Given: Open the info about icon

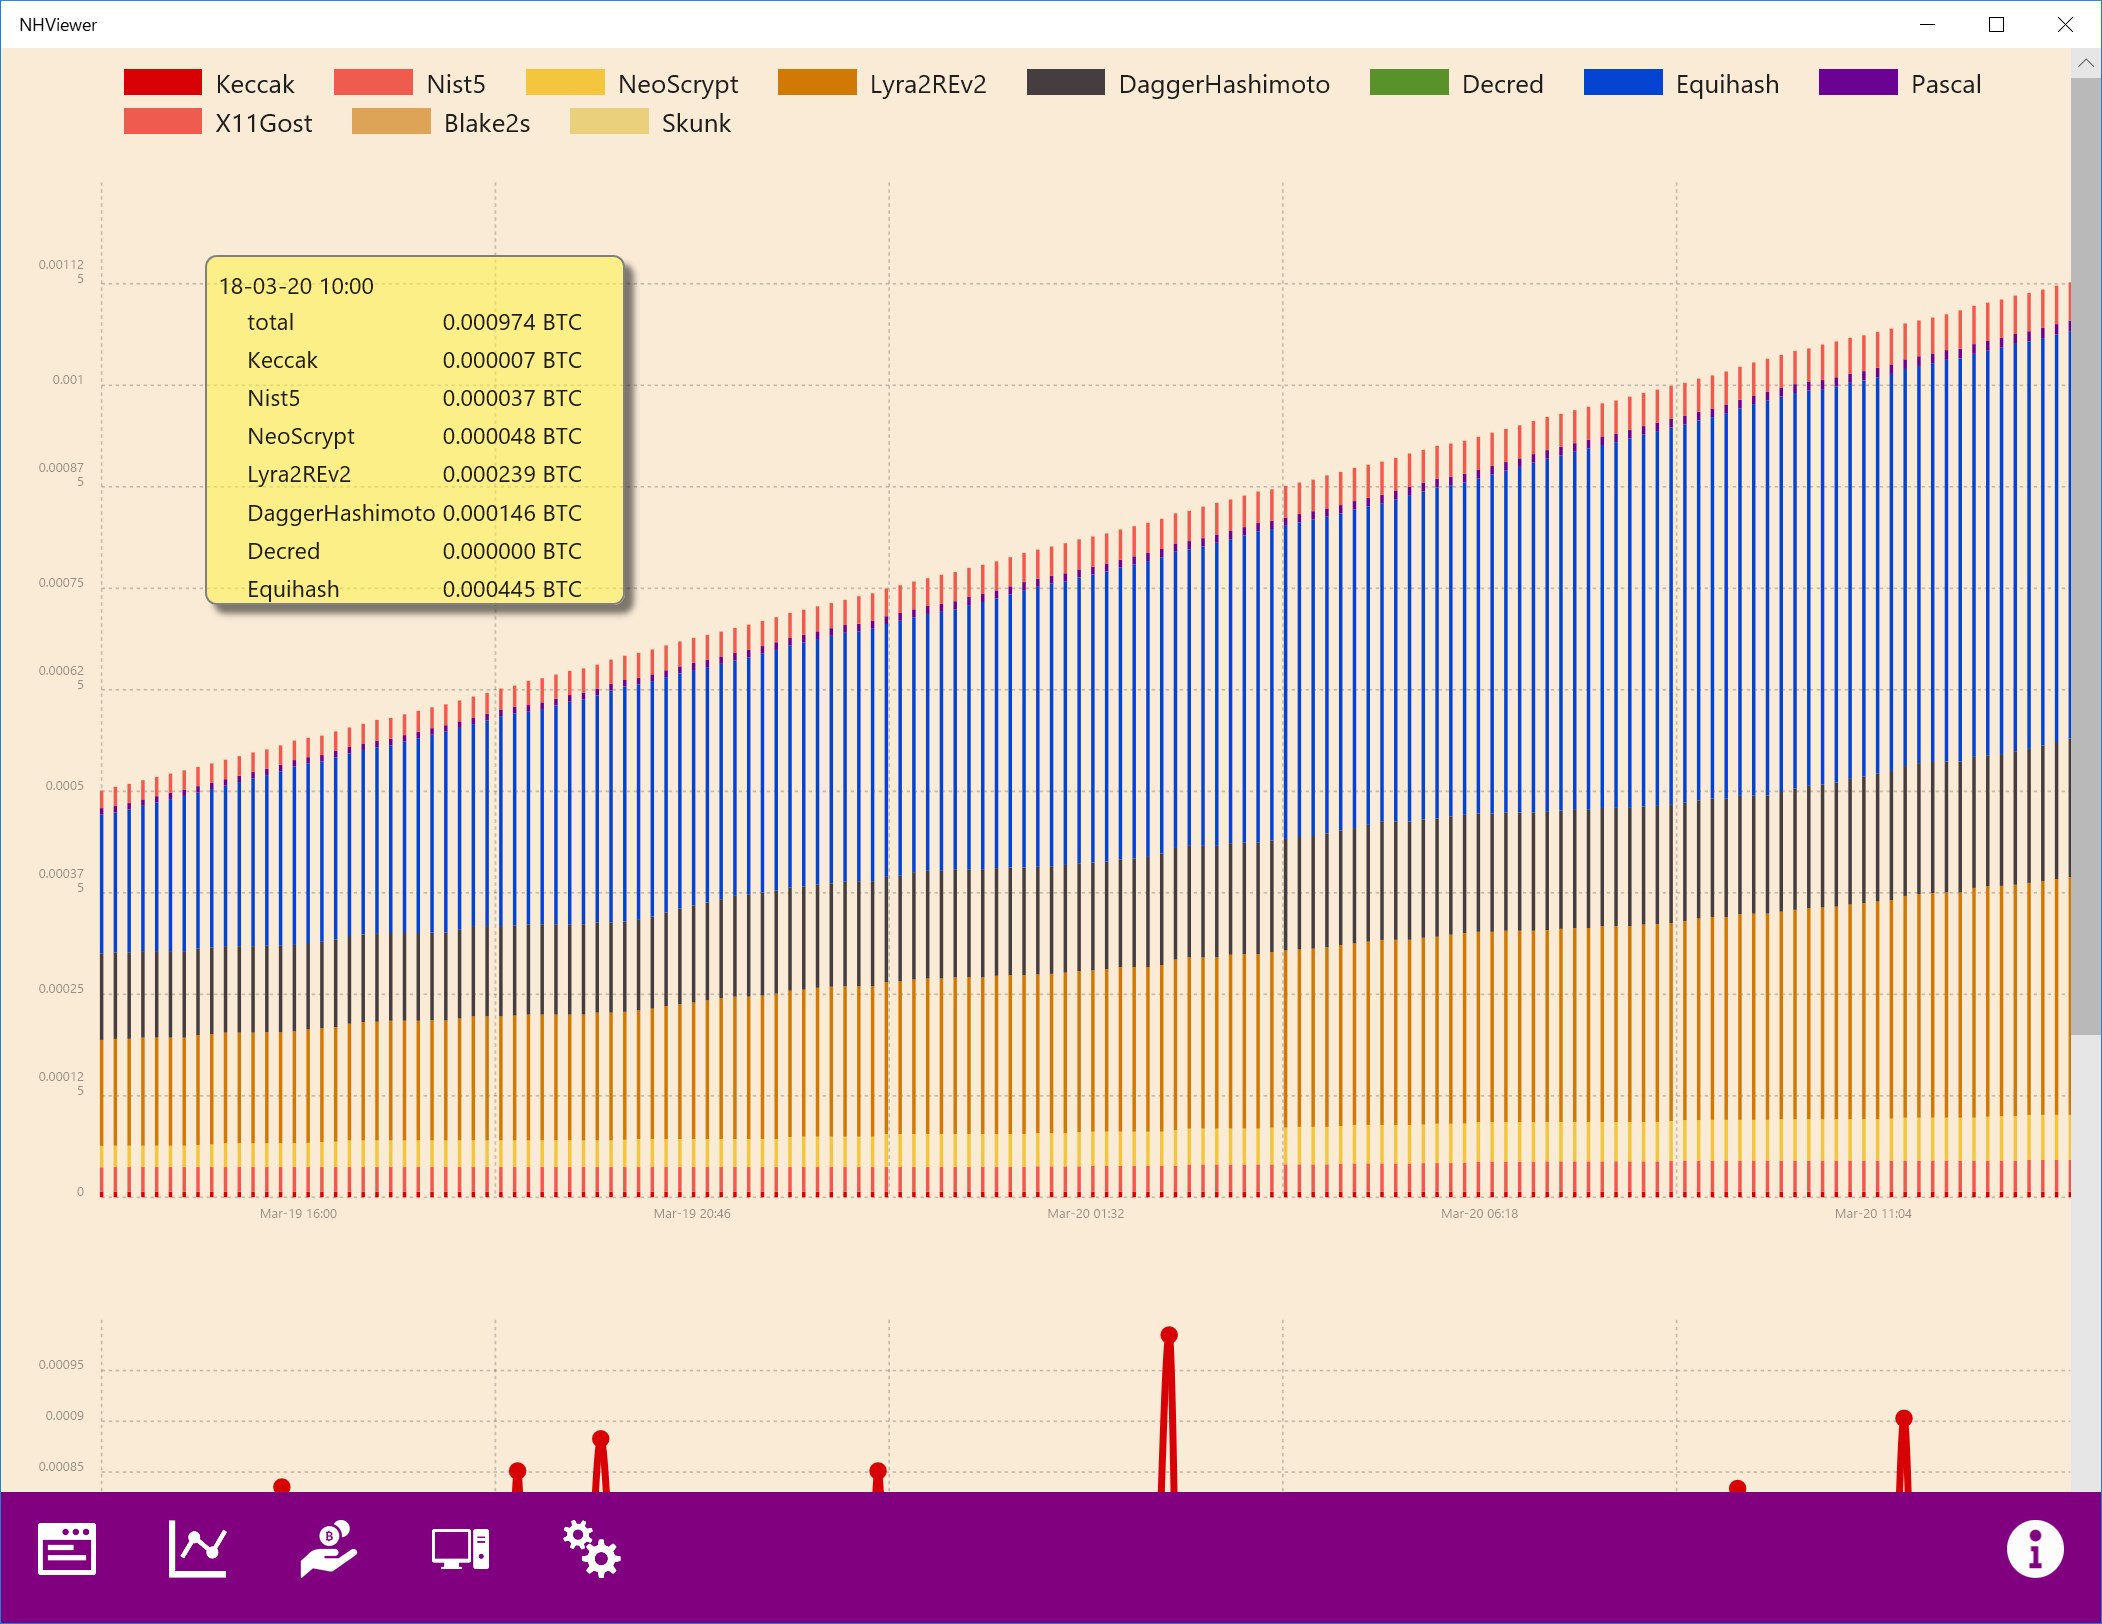Looking at the screenshot, I should (x=2034, y=1549).
